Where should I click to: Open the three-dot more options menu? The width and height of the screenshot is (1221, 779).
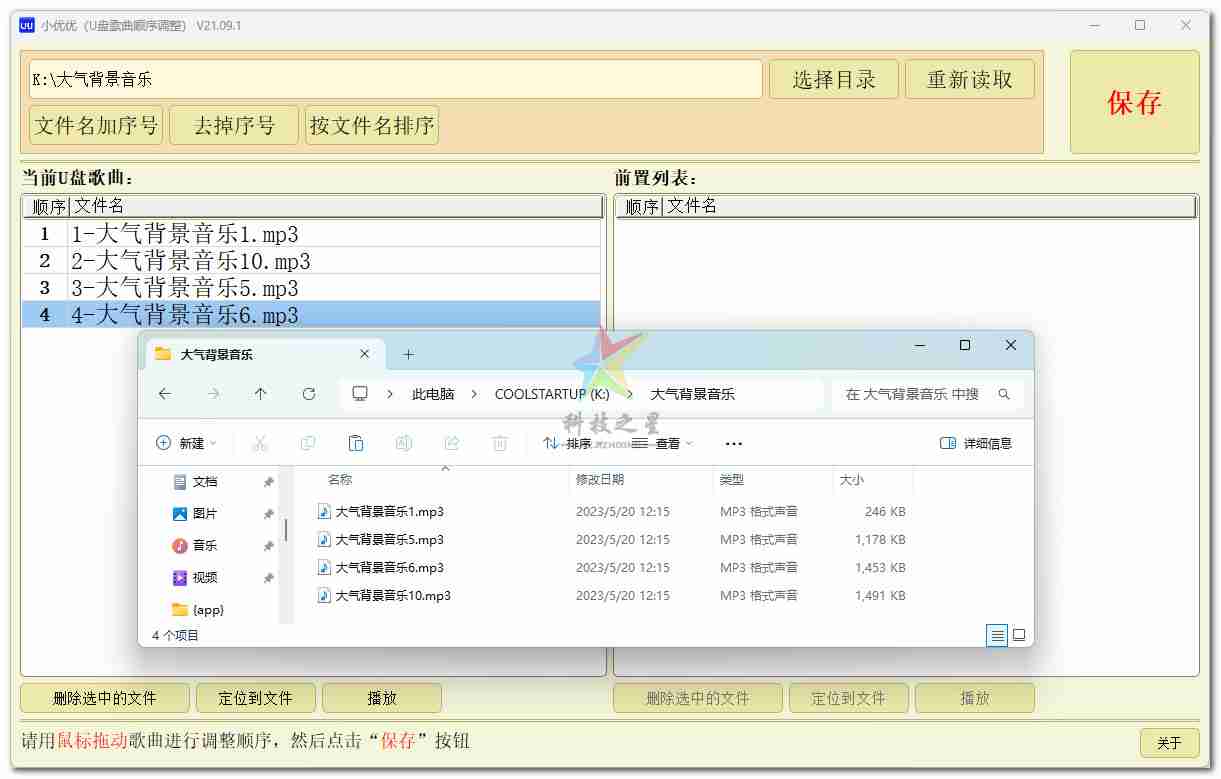[x=734, y=443]
